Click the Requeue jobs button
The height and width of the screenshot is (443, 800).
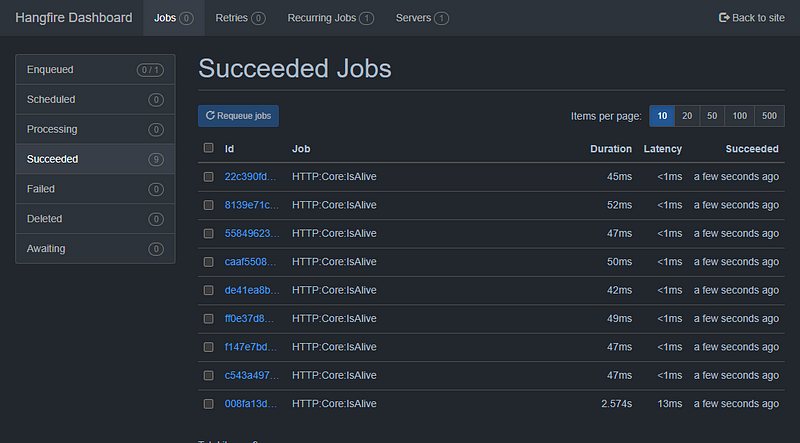[238, 116]
